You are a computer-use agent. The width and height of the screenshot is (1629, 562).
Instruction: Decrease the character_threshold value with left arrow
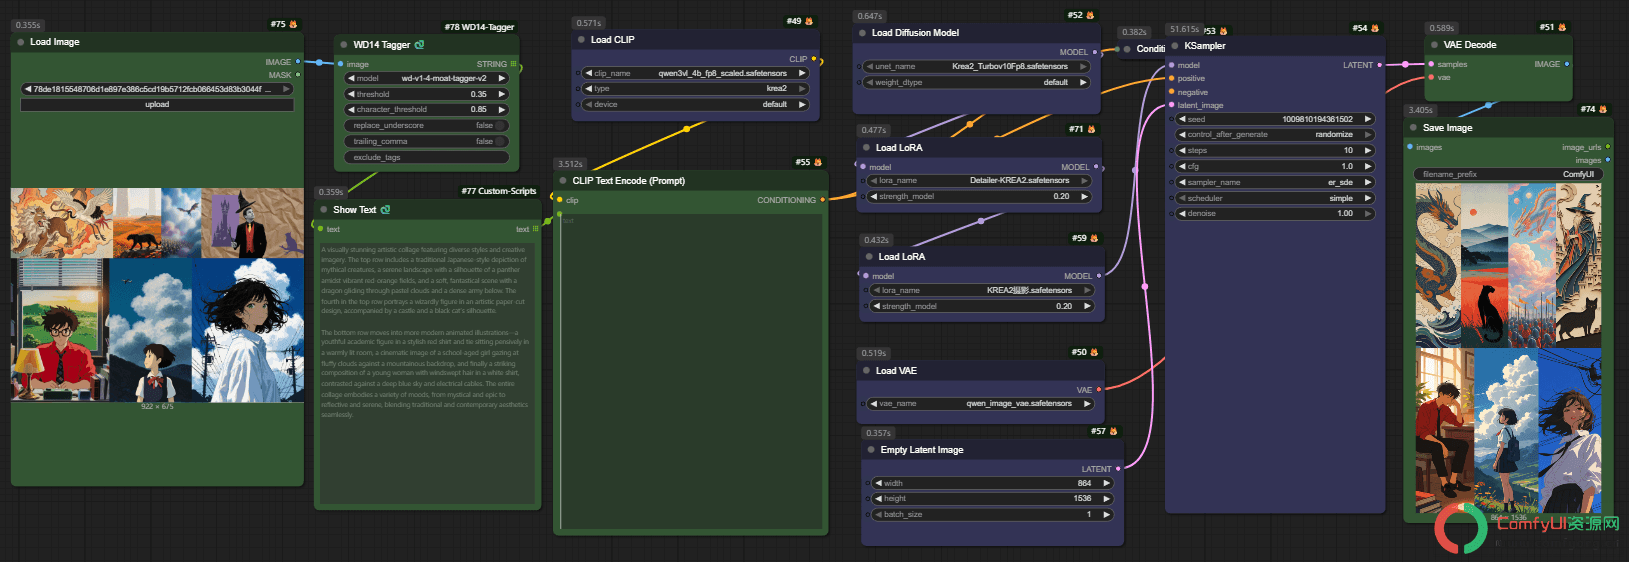[x=351, y=110]
